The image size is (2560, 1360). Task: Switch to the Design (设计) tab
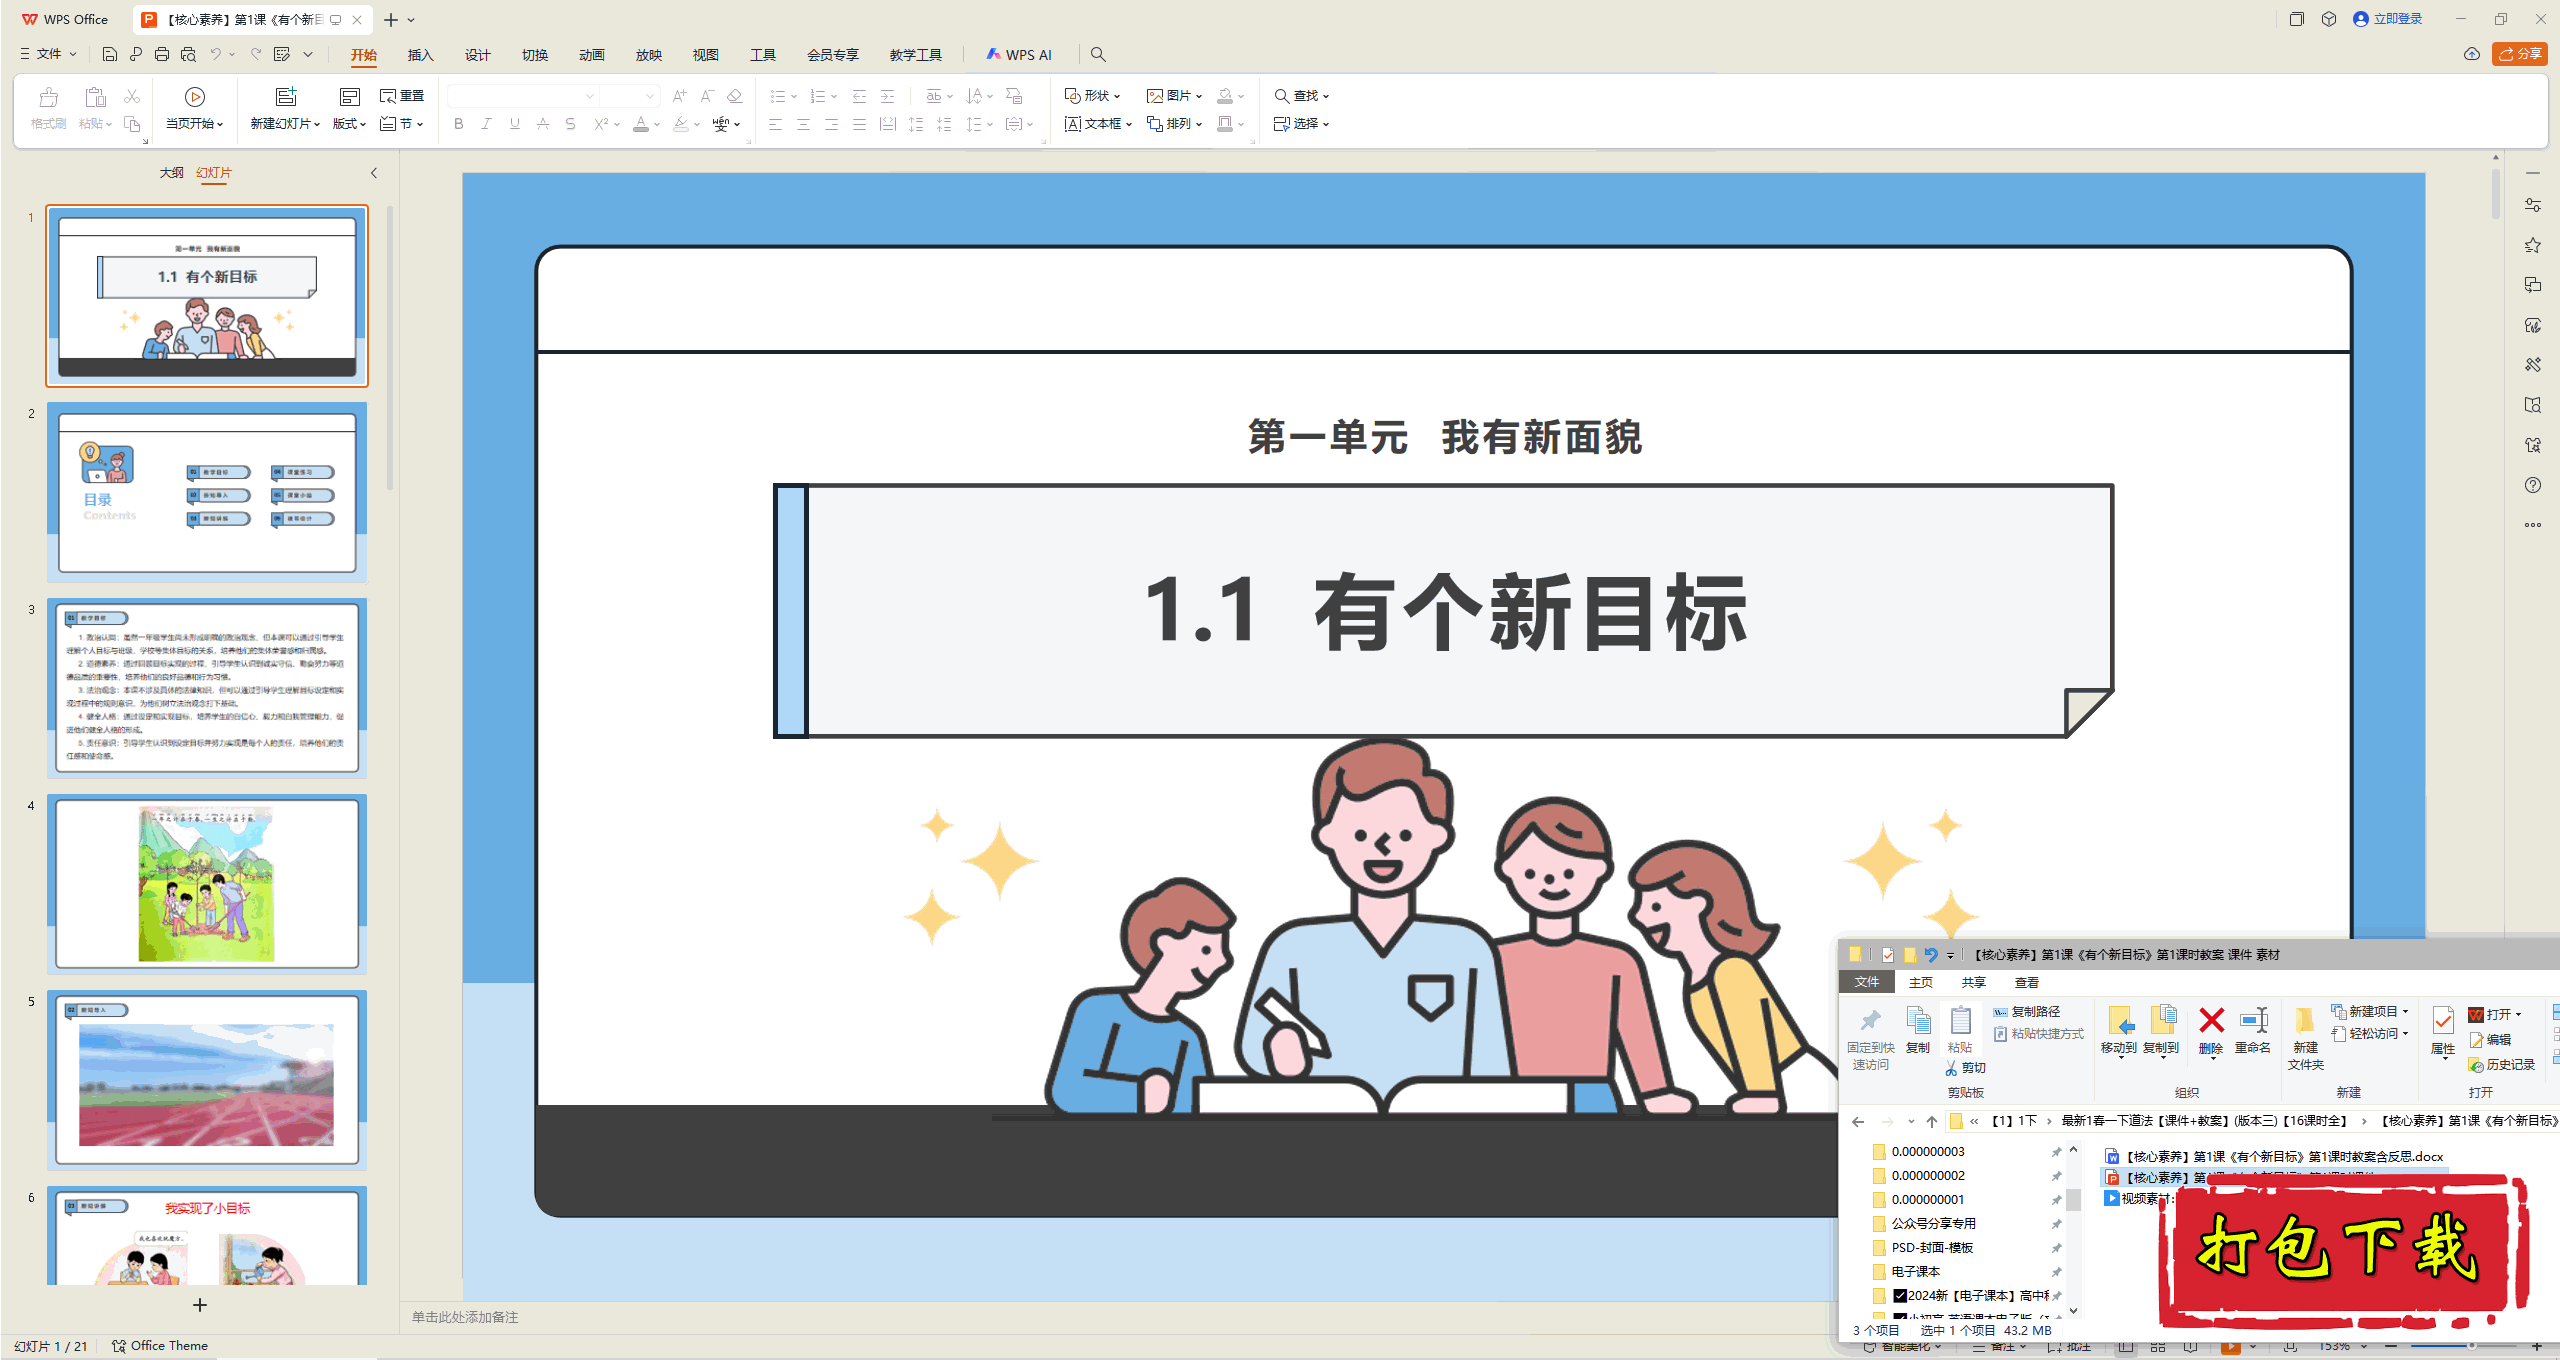478,55
